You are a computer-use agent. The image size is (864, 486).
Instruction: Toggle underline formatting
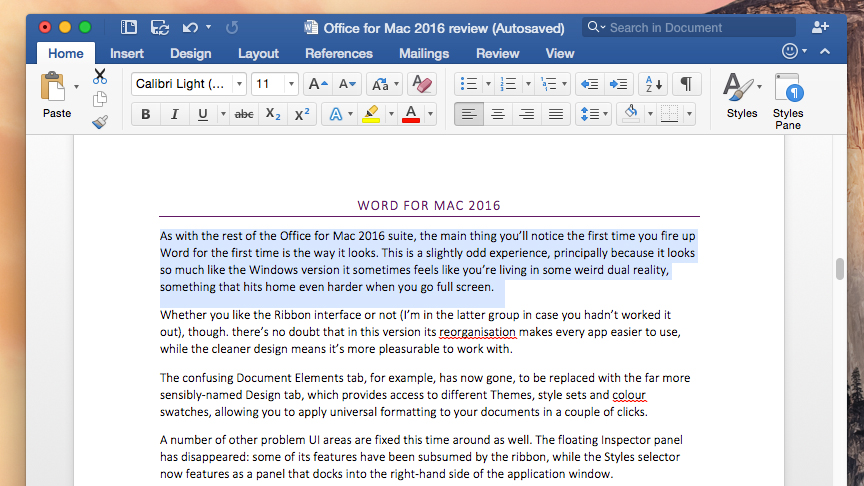coord(203,114)
